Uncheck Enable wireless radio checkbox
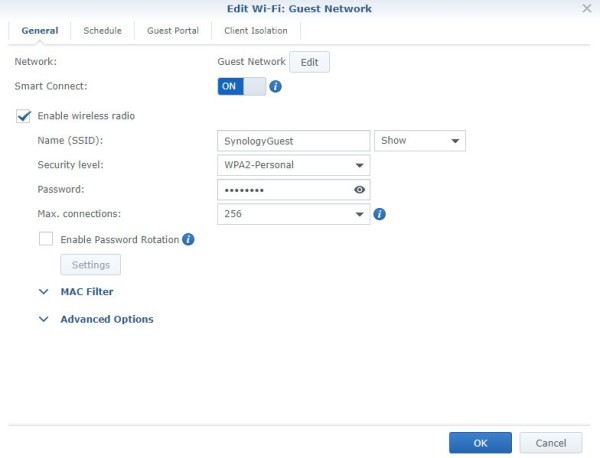Viewport: 600px width, 458px height. point(23,116)
